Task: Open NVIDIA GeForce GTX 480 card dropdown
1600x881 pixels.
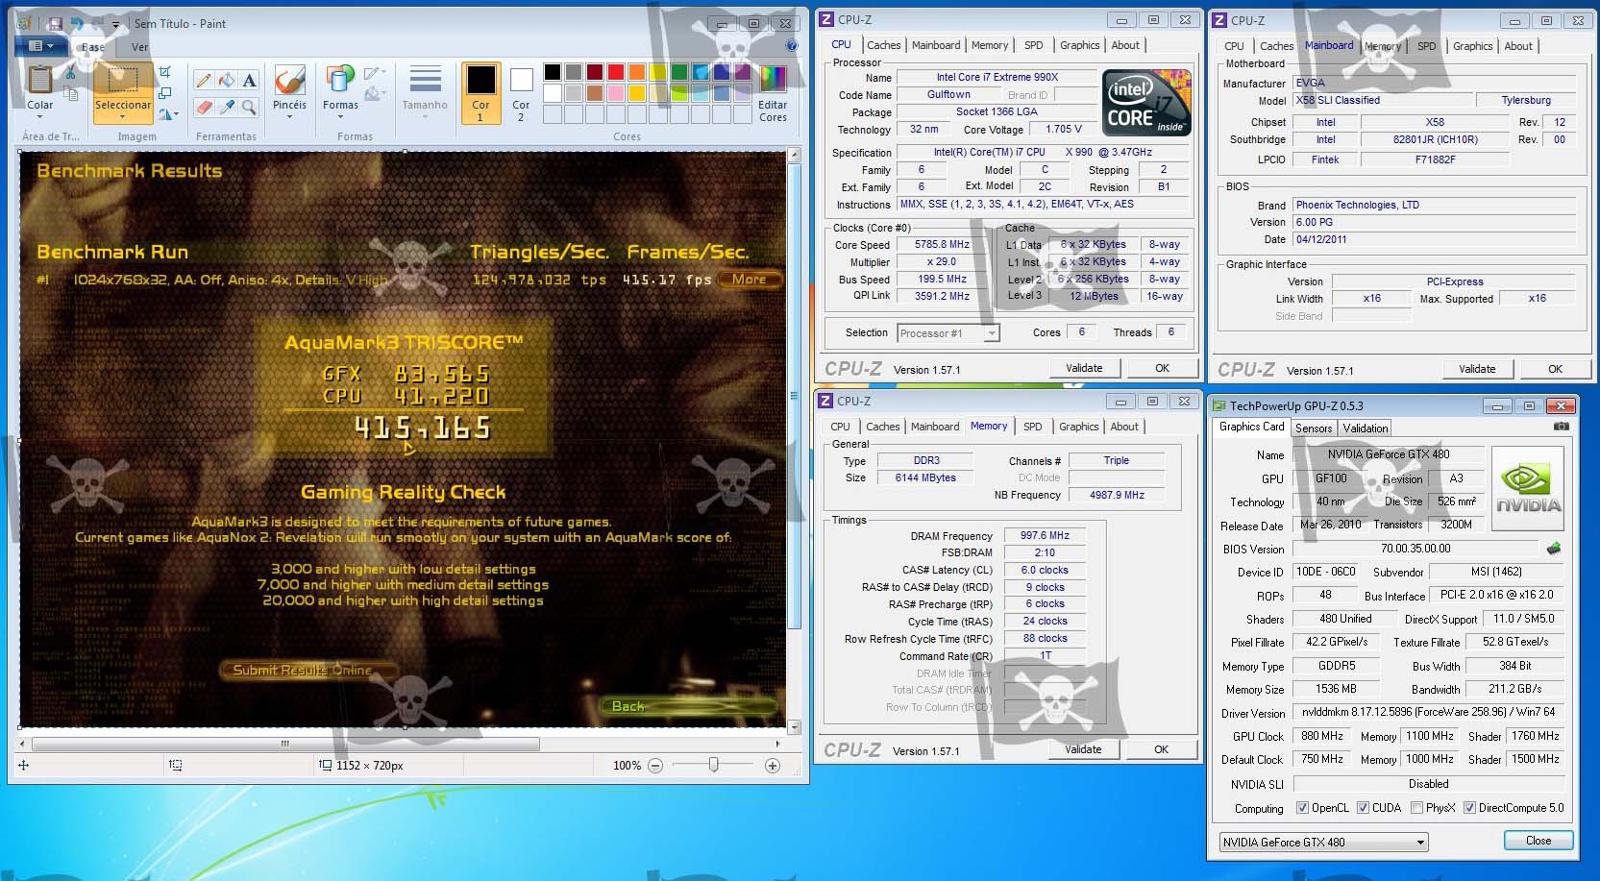Action: [1323, 842]
